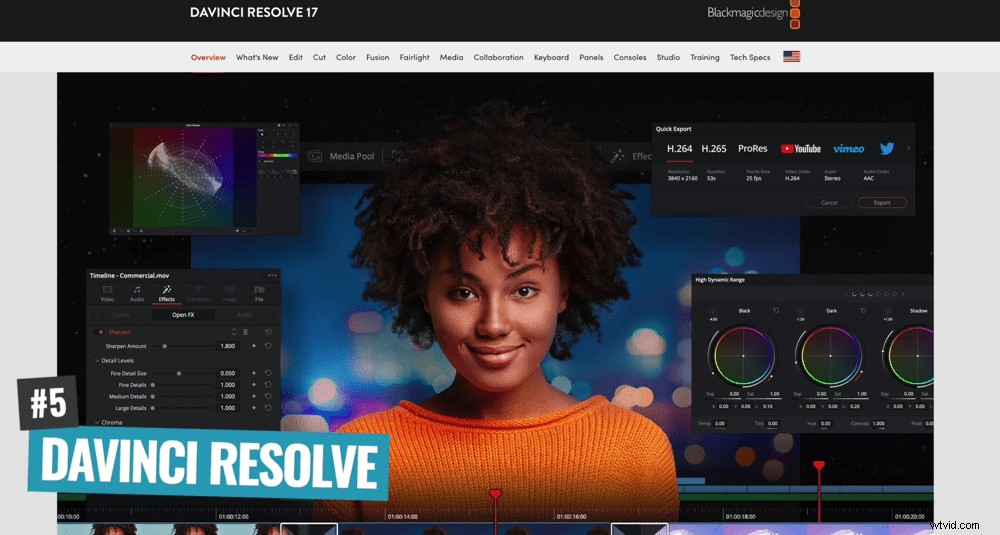Click the Dark color wheel center
This screenshot has width=1000, height=535.
pyautogui.click(x=830, y=356)
